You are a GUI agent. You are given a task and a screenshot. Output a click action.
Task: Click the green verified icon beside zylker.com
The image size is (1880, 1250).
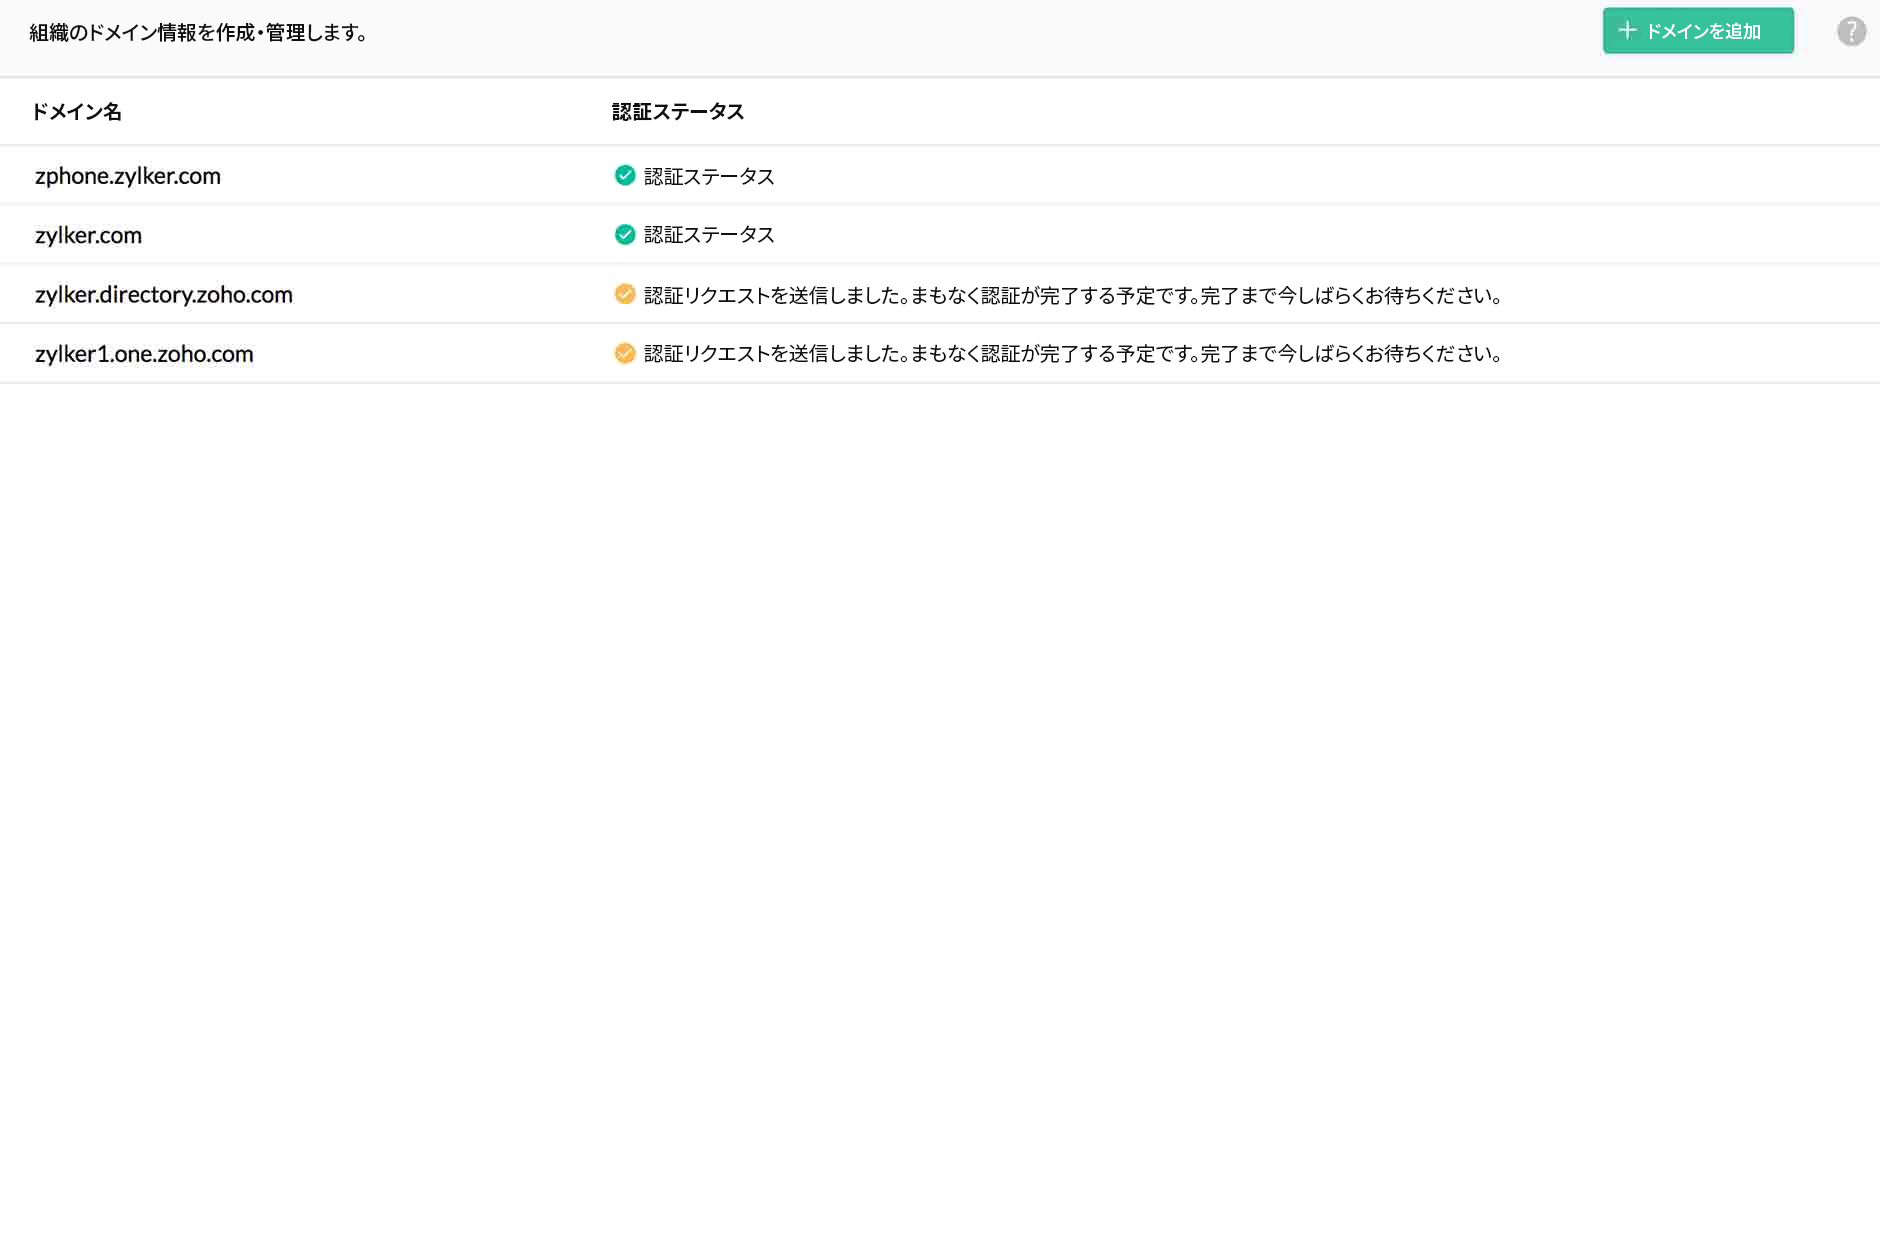(x=623, y=234)
